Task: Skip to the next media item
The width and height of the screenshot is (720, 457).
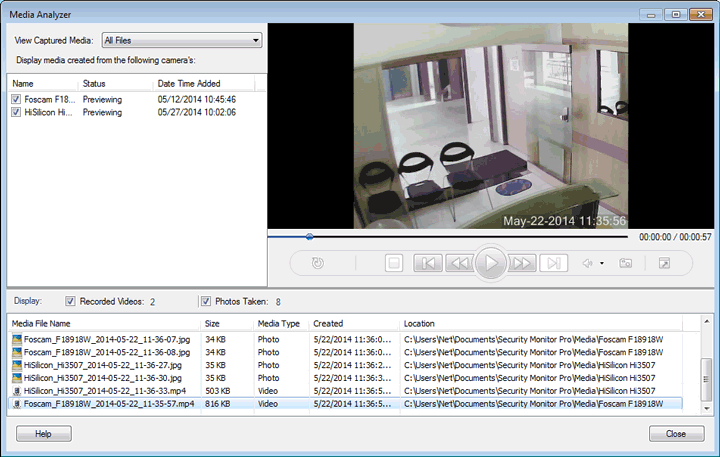Action: point(553,263)
